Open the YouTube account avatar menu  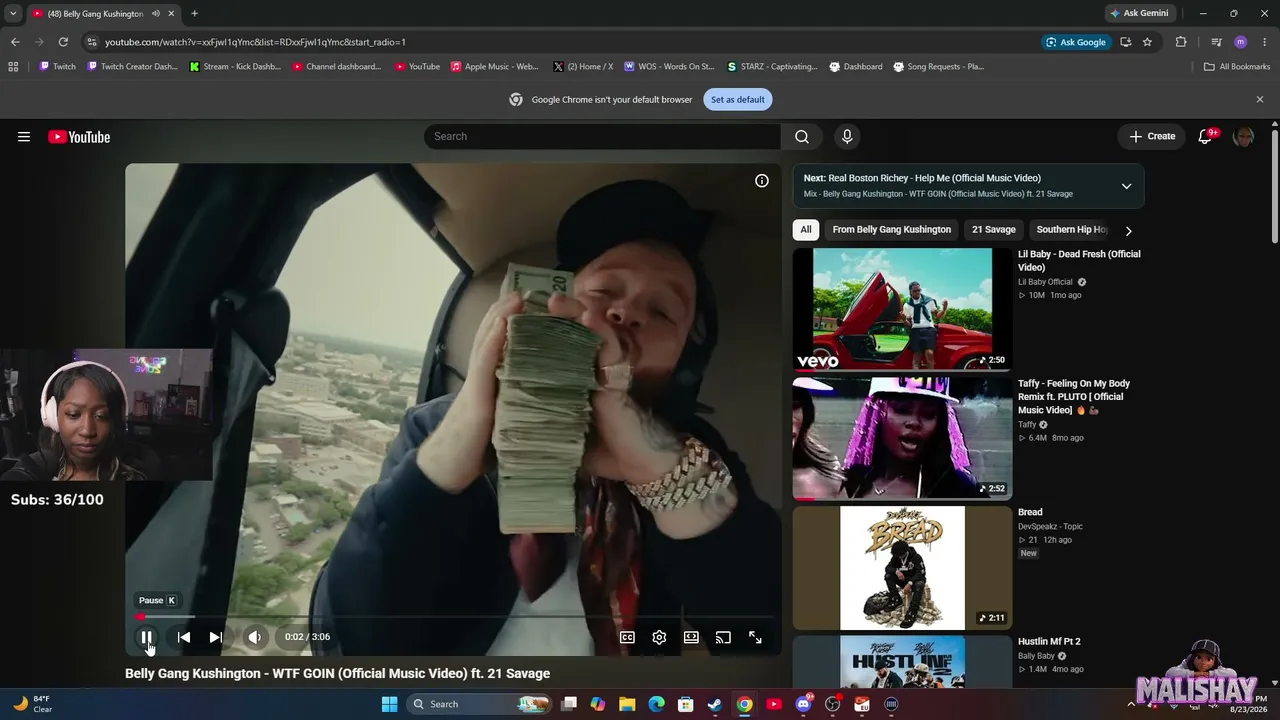coord(1244,136)
